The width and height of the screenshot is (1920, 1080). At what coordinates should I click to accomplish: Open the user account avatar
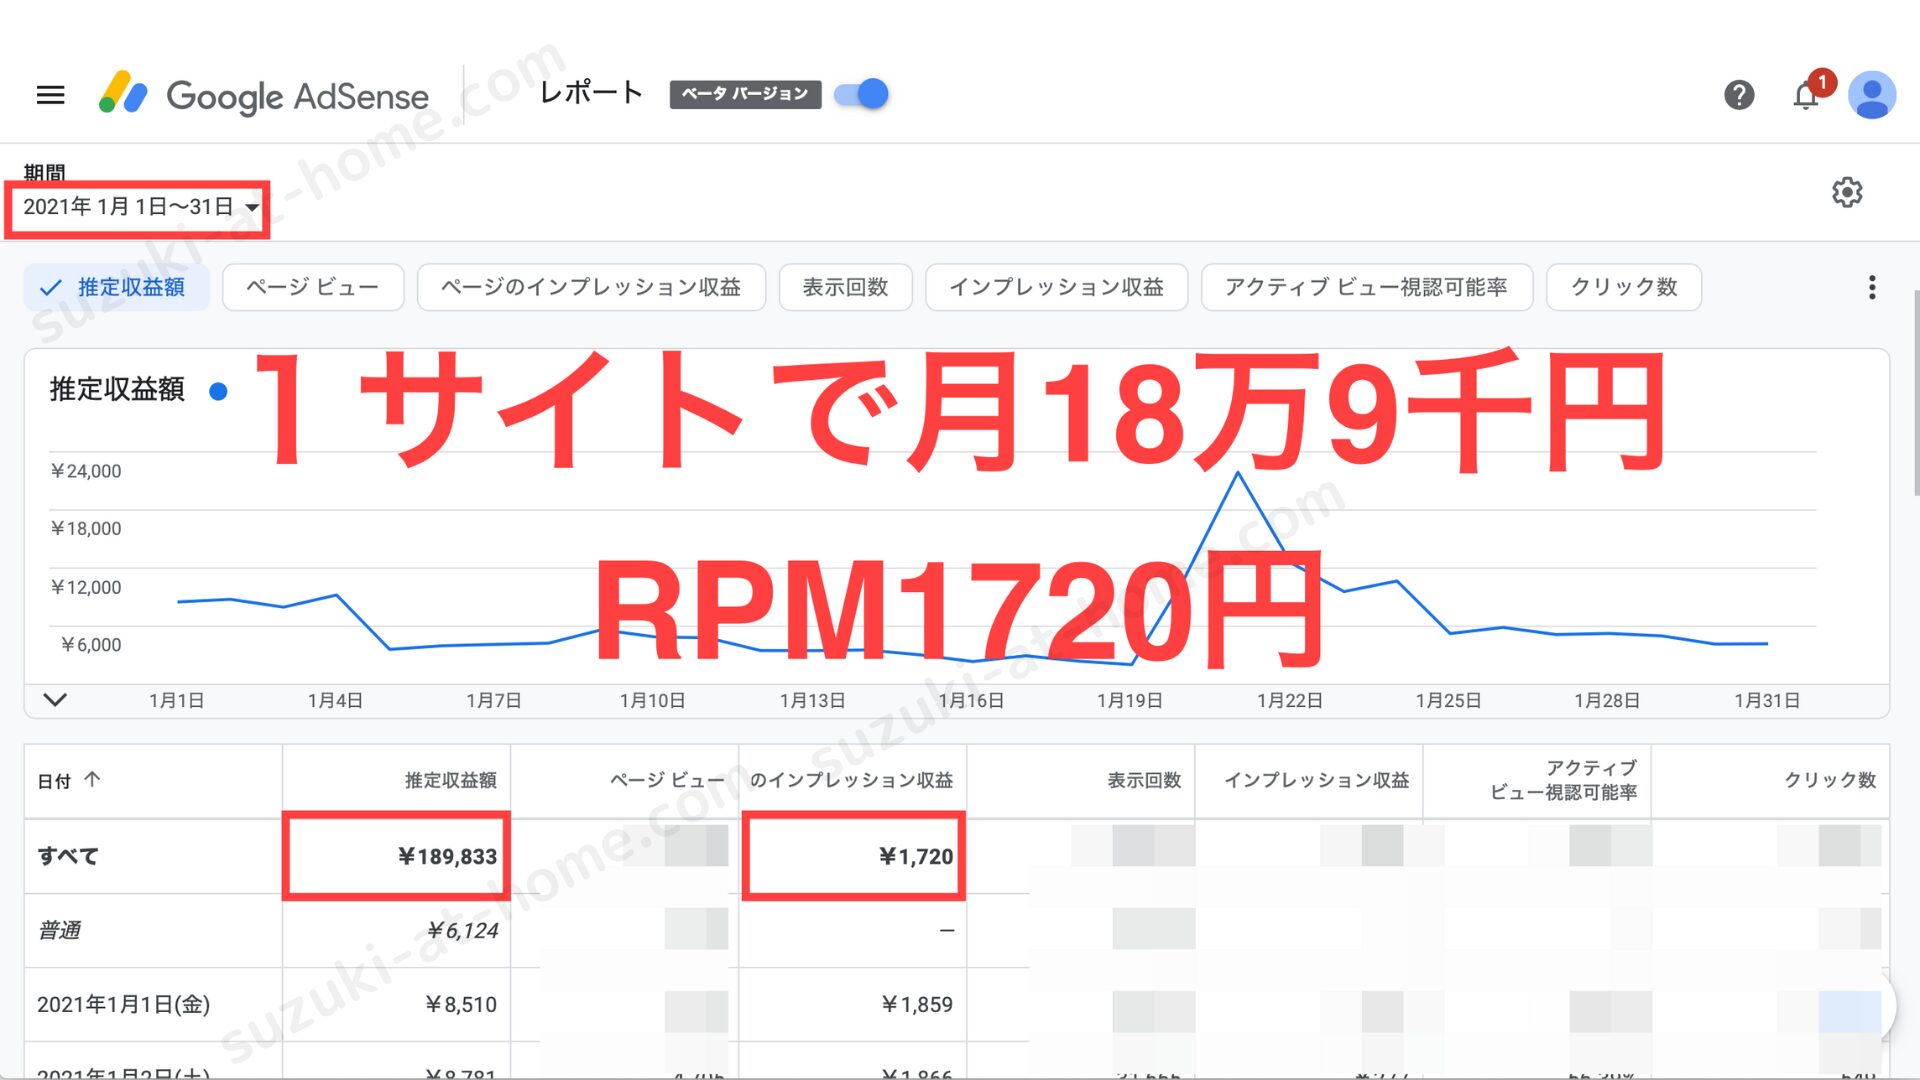tap(1871, 95)
